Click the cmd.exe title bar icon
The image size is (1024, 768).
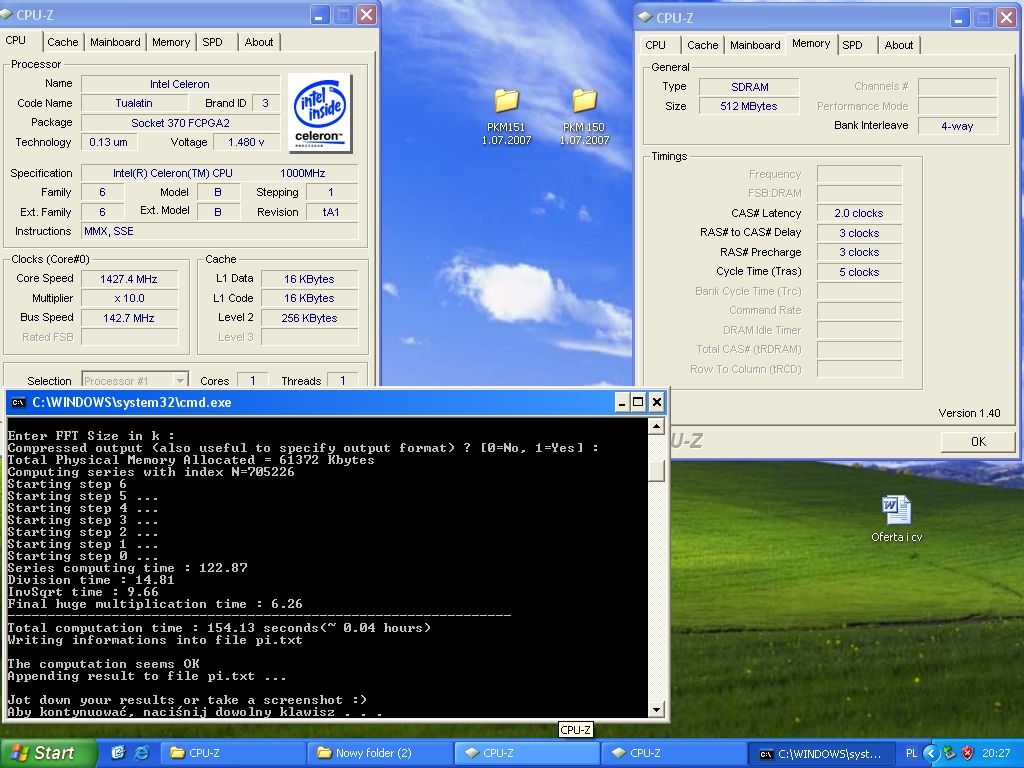pos(18,402)
